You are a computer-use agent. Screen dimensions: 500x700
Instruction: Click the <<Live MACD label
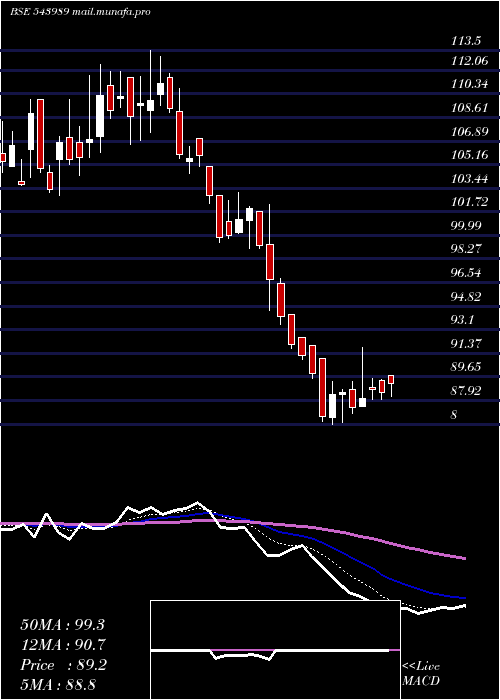421,674
